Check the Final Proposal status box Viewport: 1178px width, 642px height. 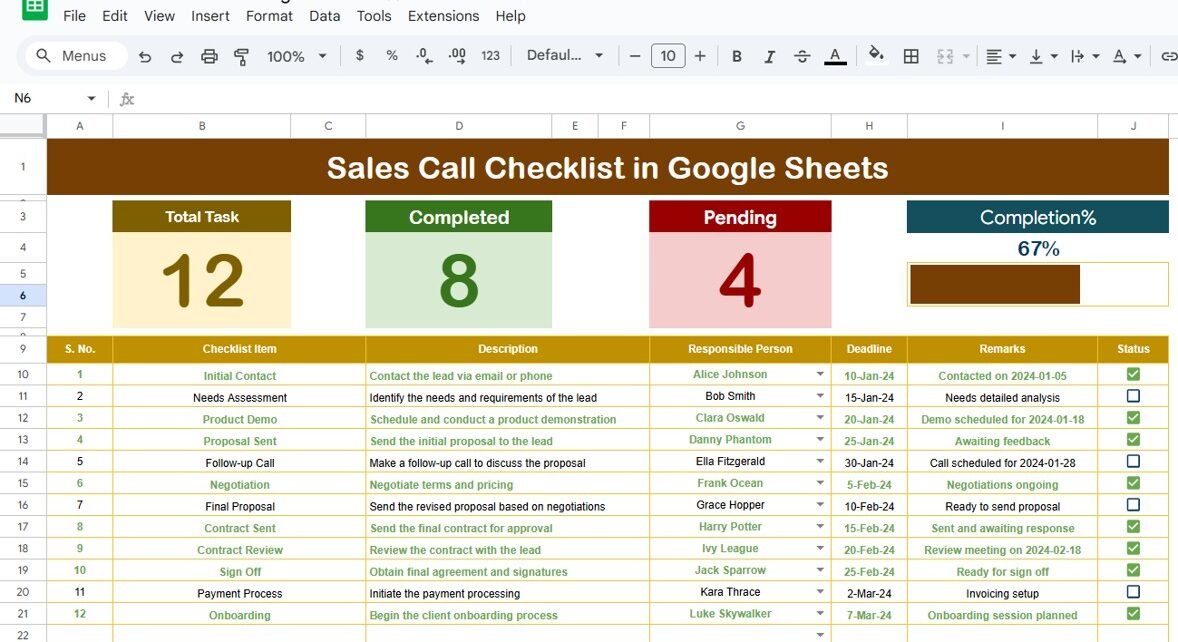coord(1133,505)
